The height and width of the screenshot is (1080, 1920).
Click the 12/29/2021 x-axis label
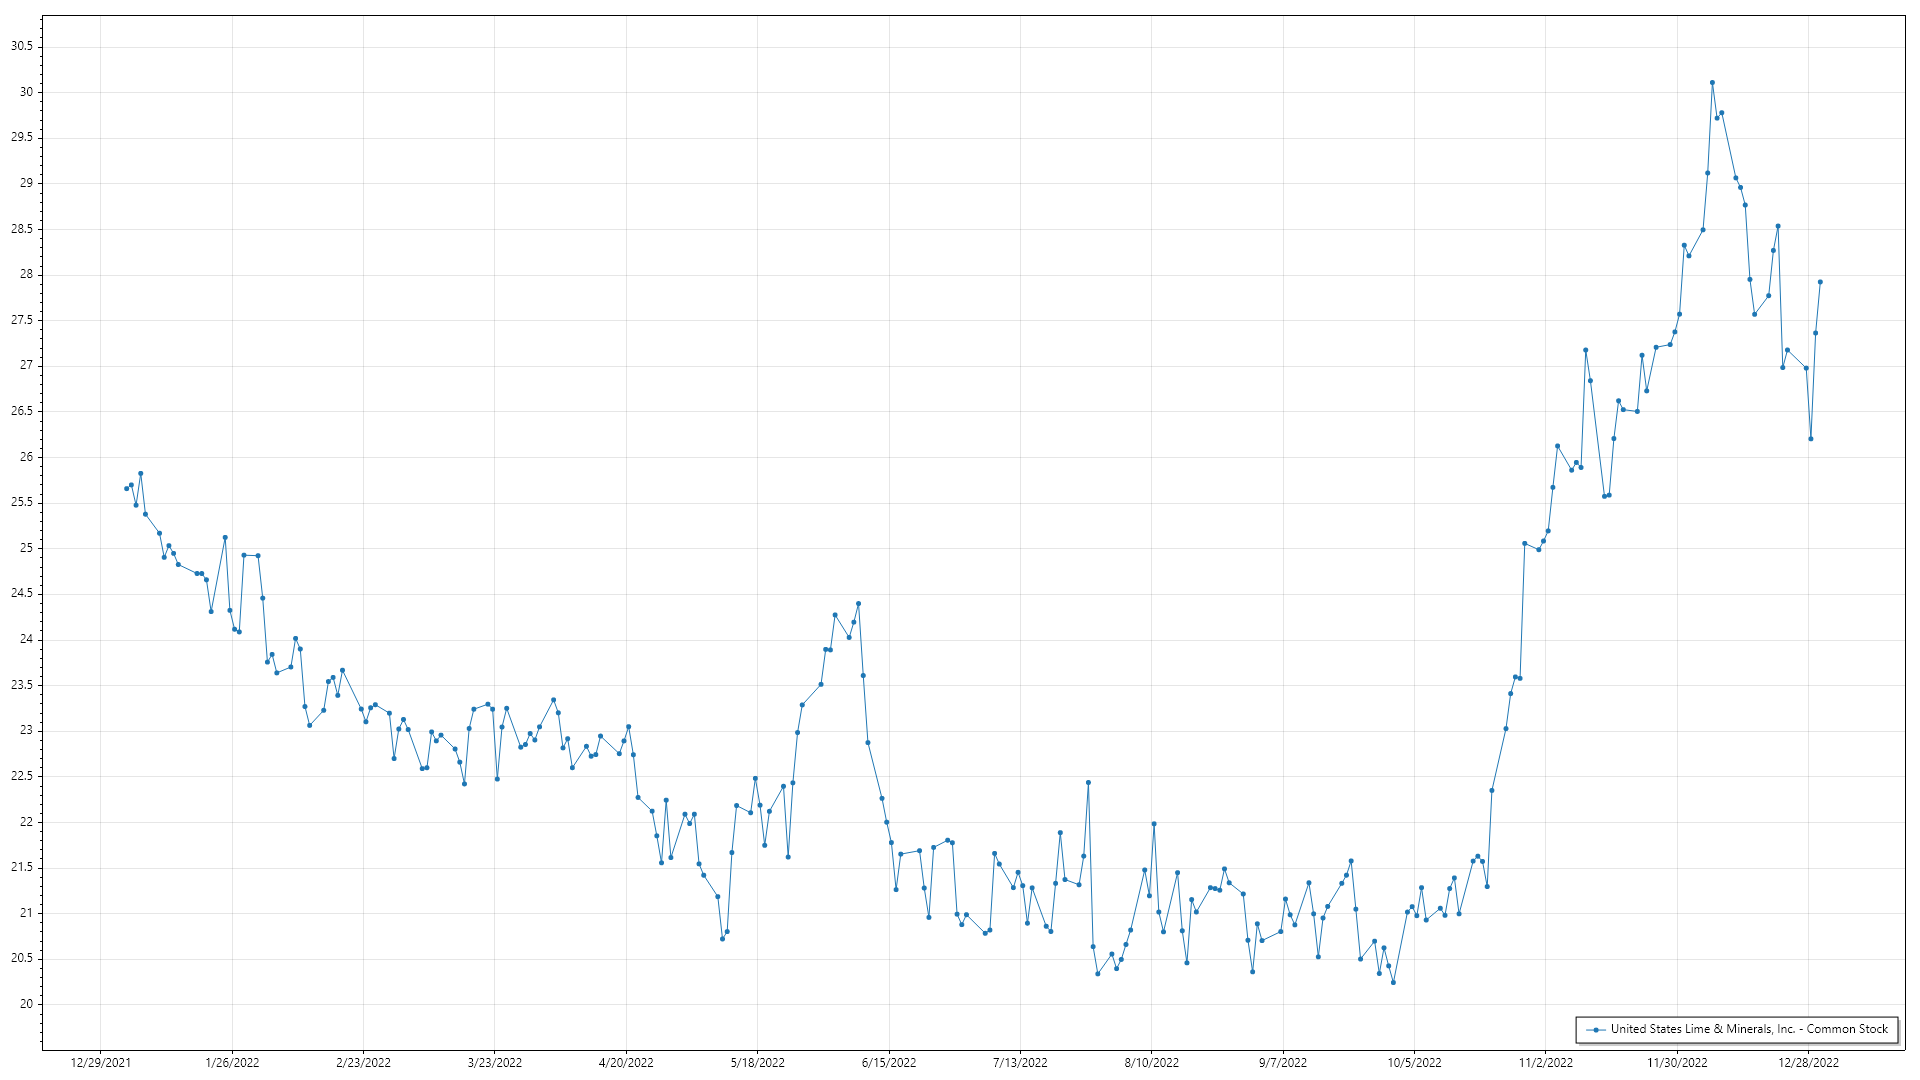click(x=100, y=1063)
